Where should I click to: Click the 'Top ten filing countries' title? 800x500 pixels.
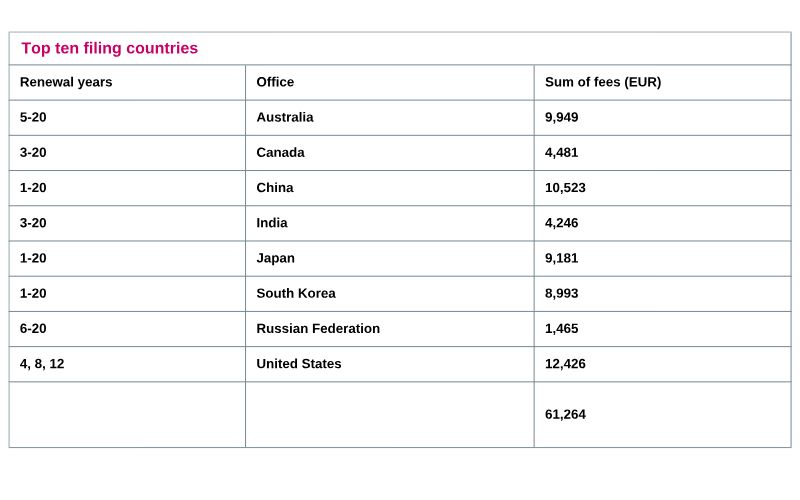(110, 48)
